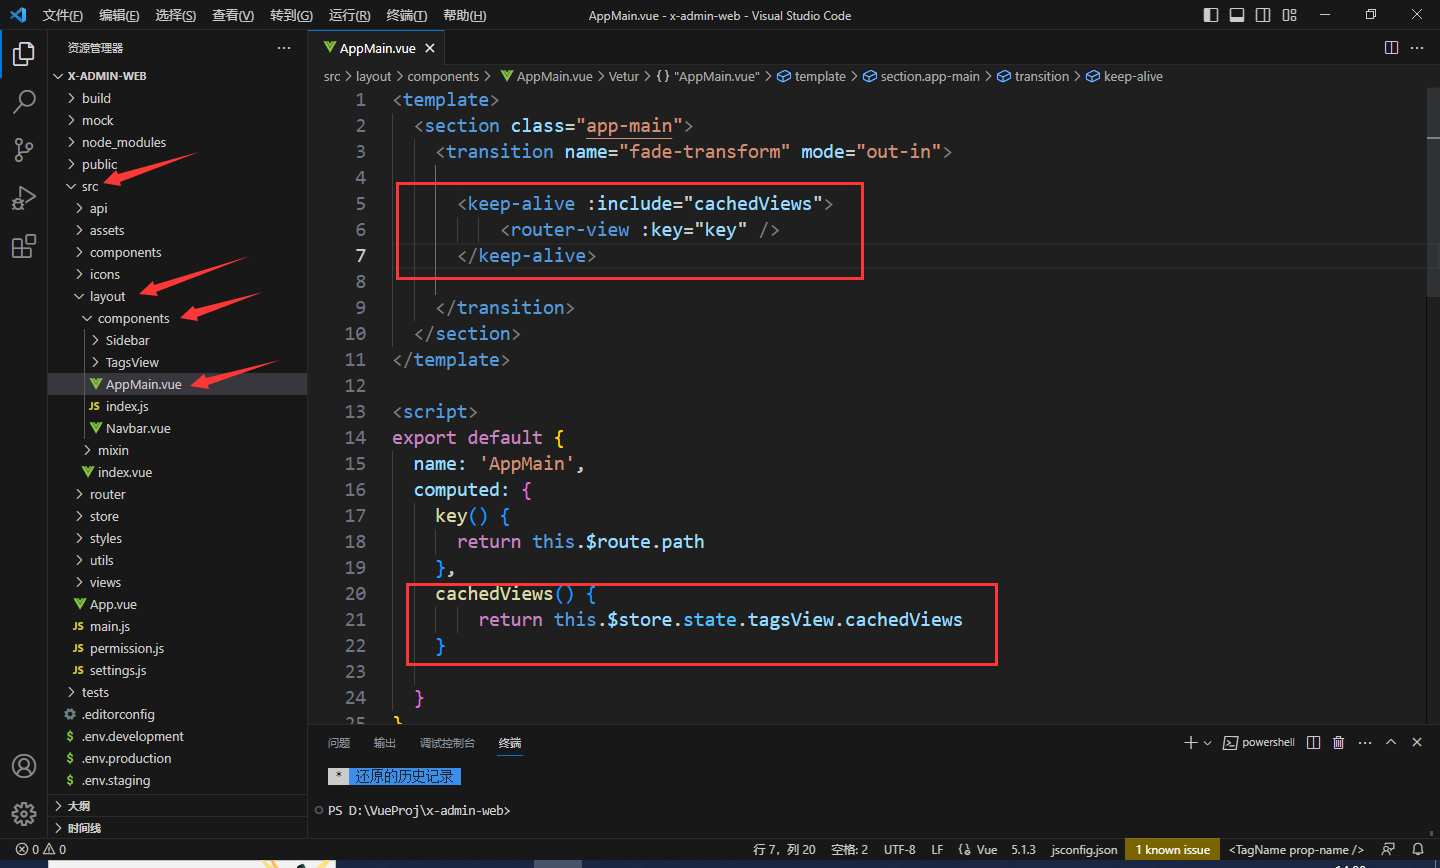
Task: Close the terminal panel
Action: pos(1417,742)
